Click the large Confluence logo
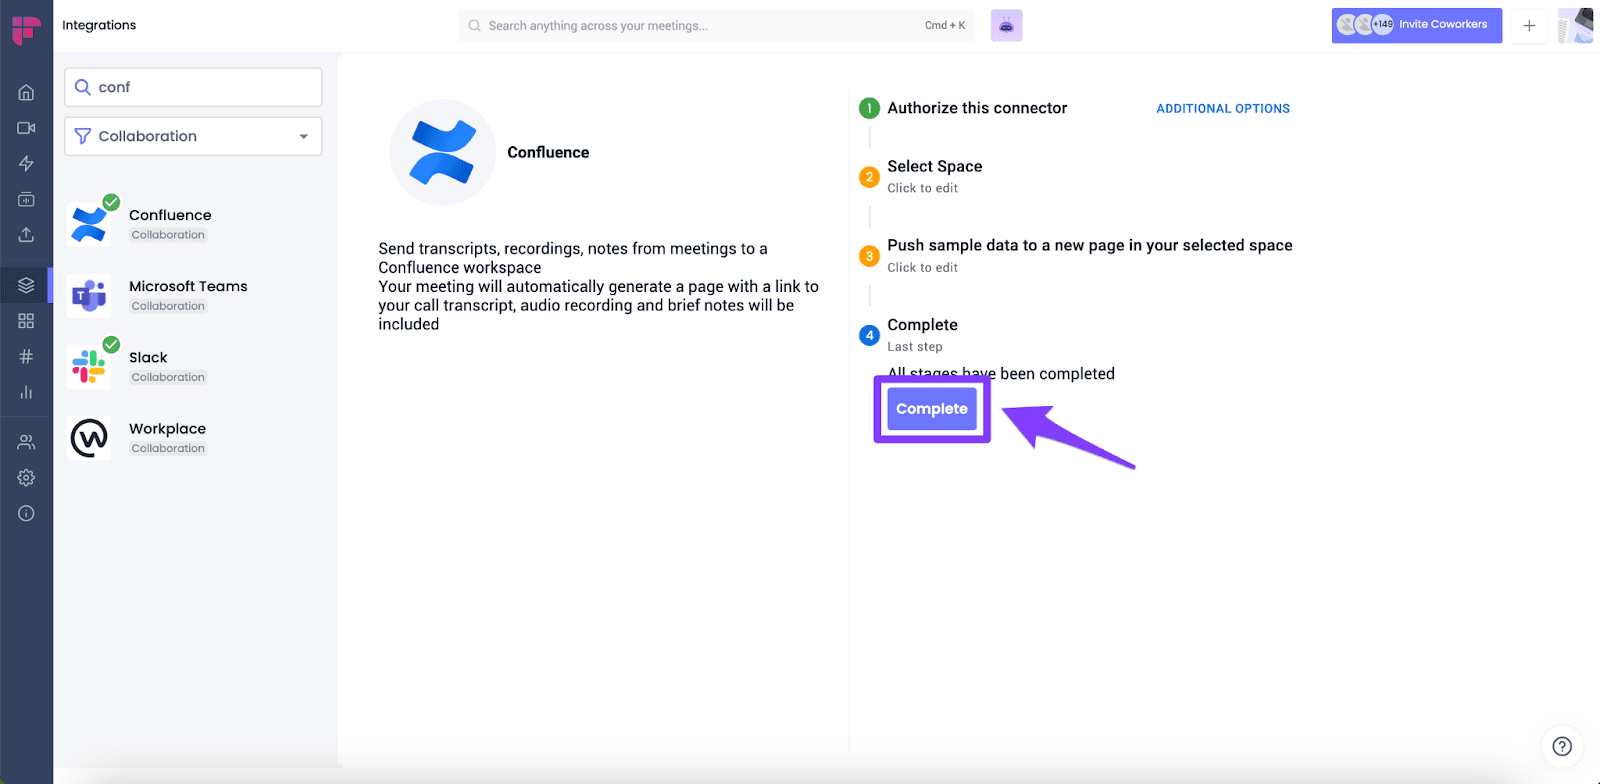 click(x=442, y=152)
